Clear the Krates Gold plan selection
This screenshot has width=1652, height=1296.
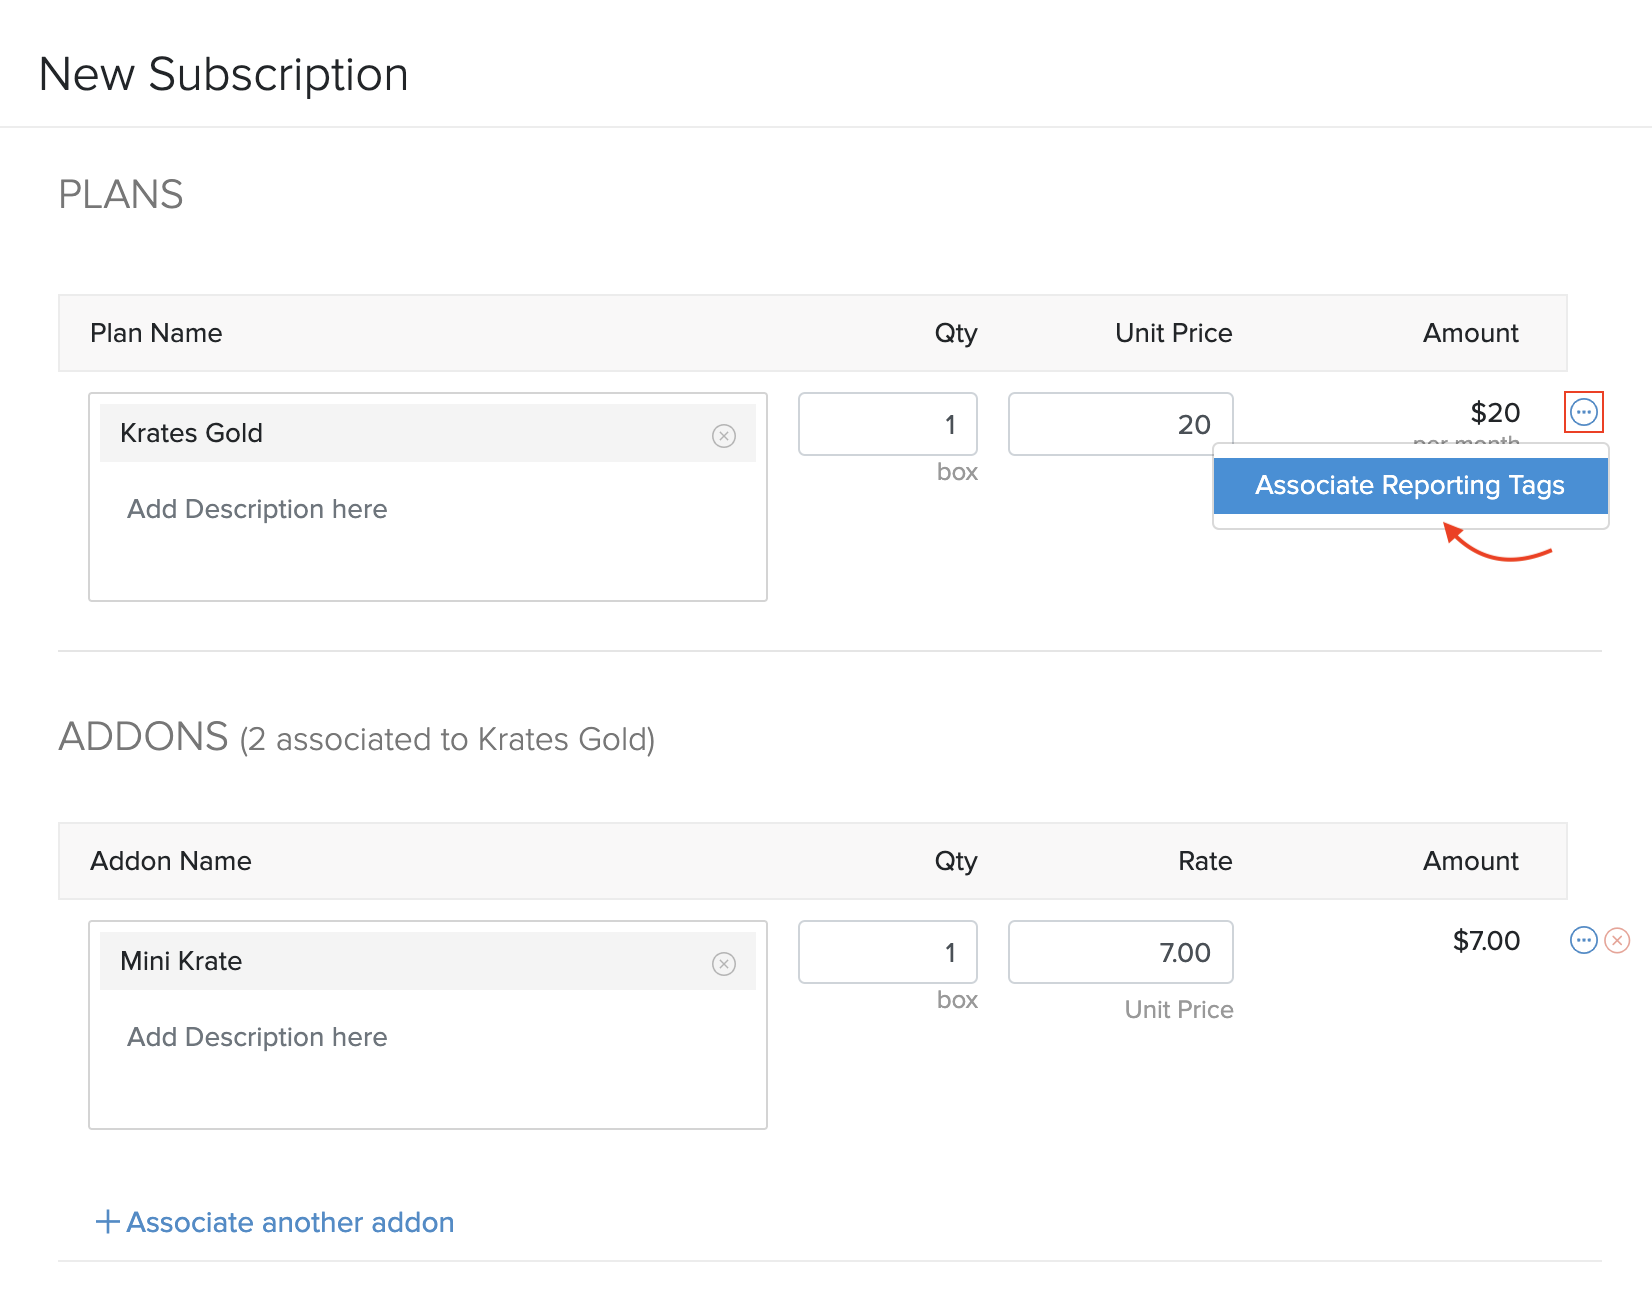click(x=723, y=433)
